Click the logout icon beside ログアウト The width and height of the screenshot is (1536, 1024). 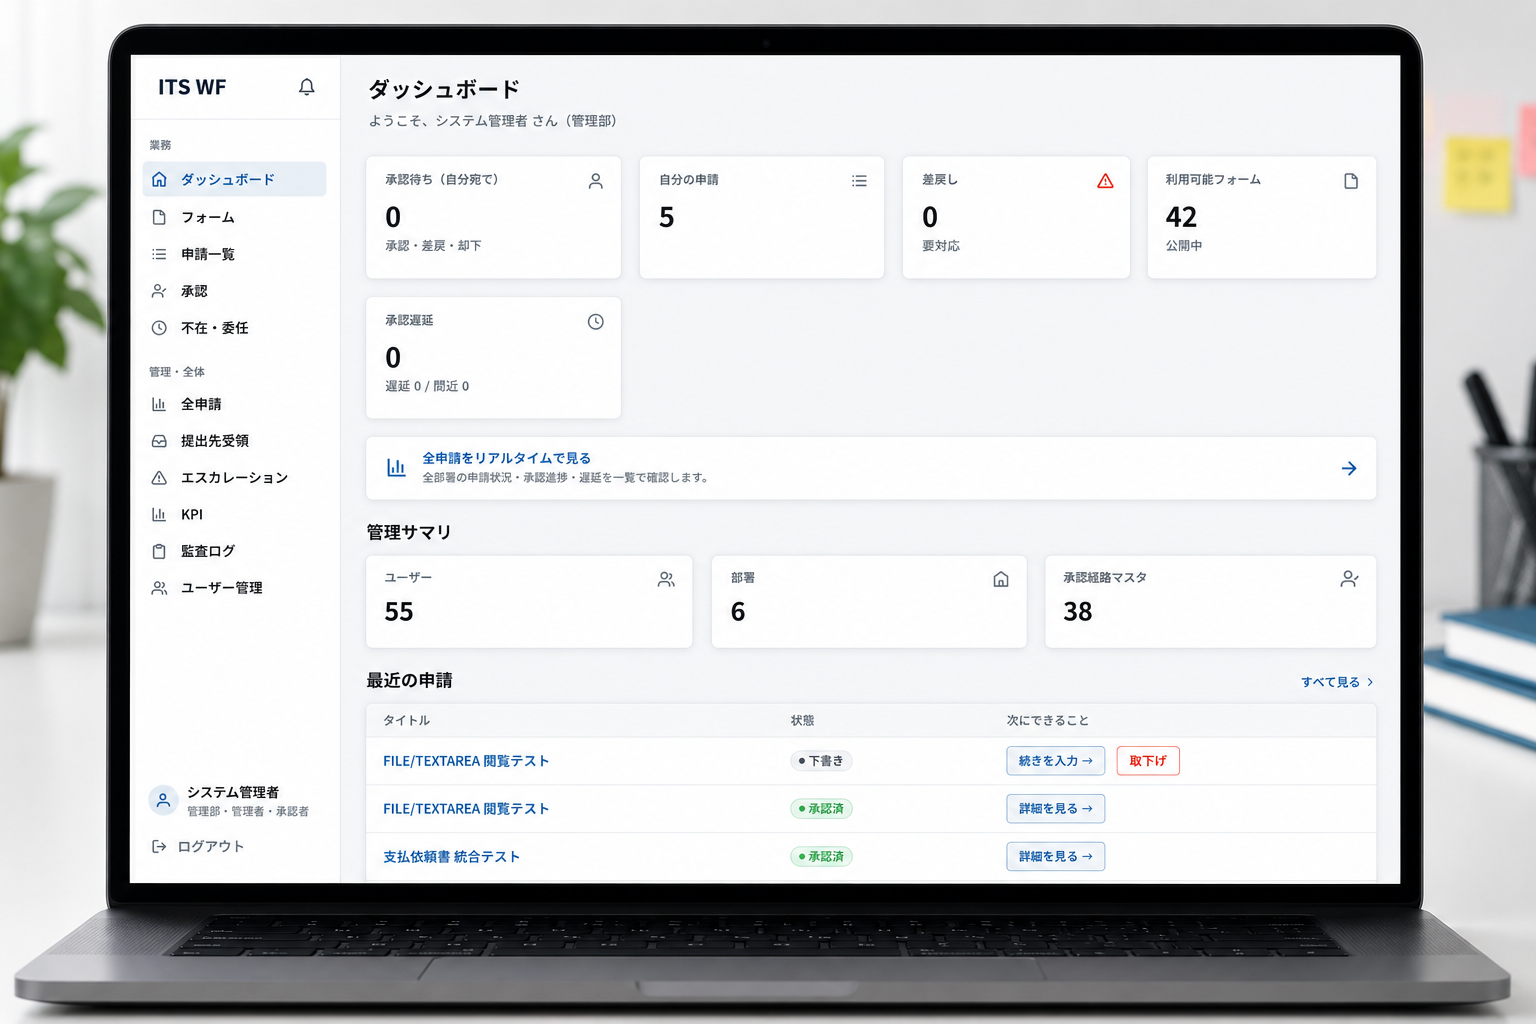point(159,846)
